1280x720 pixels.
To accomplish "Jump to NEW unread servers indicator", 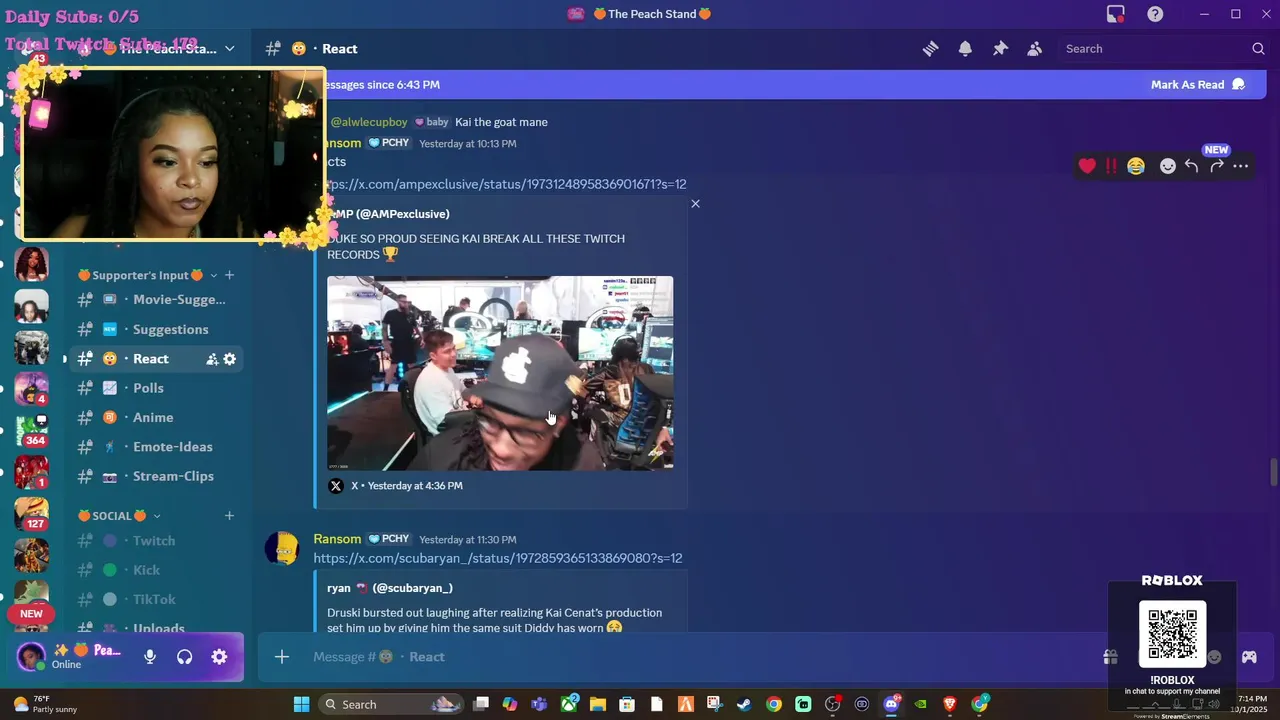I will [x=31, y=614].
